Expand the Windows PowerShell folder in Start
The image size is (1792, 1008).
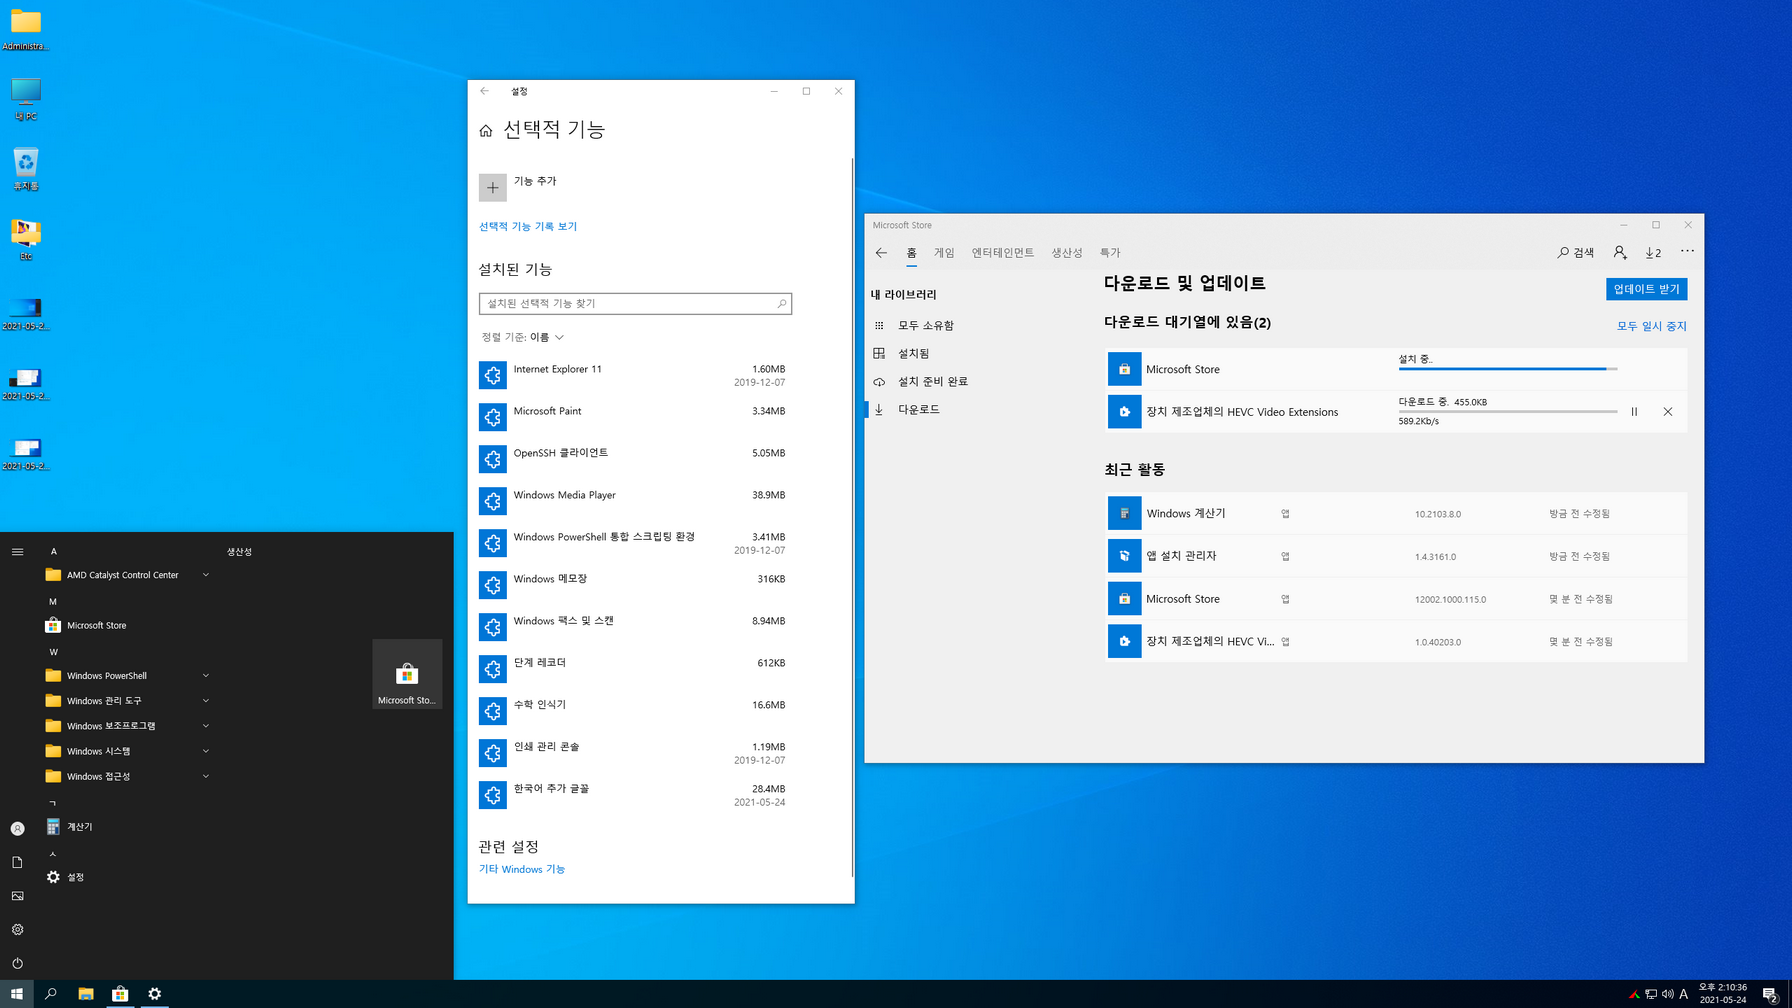pyautogui.click(x=128, y=676)
